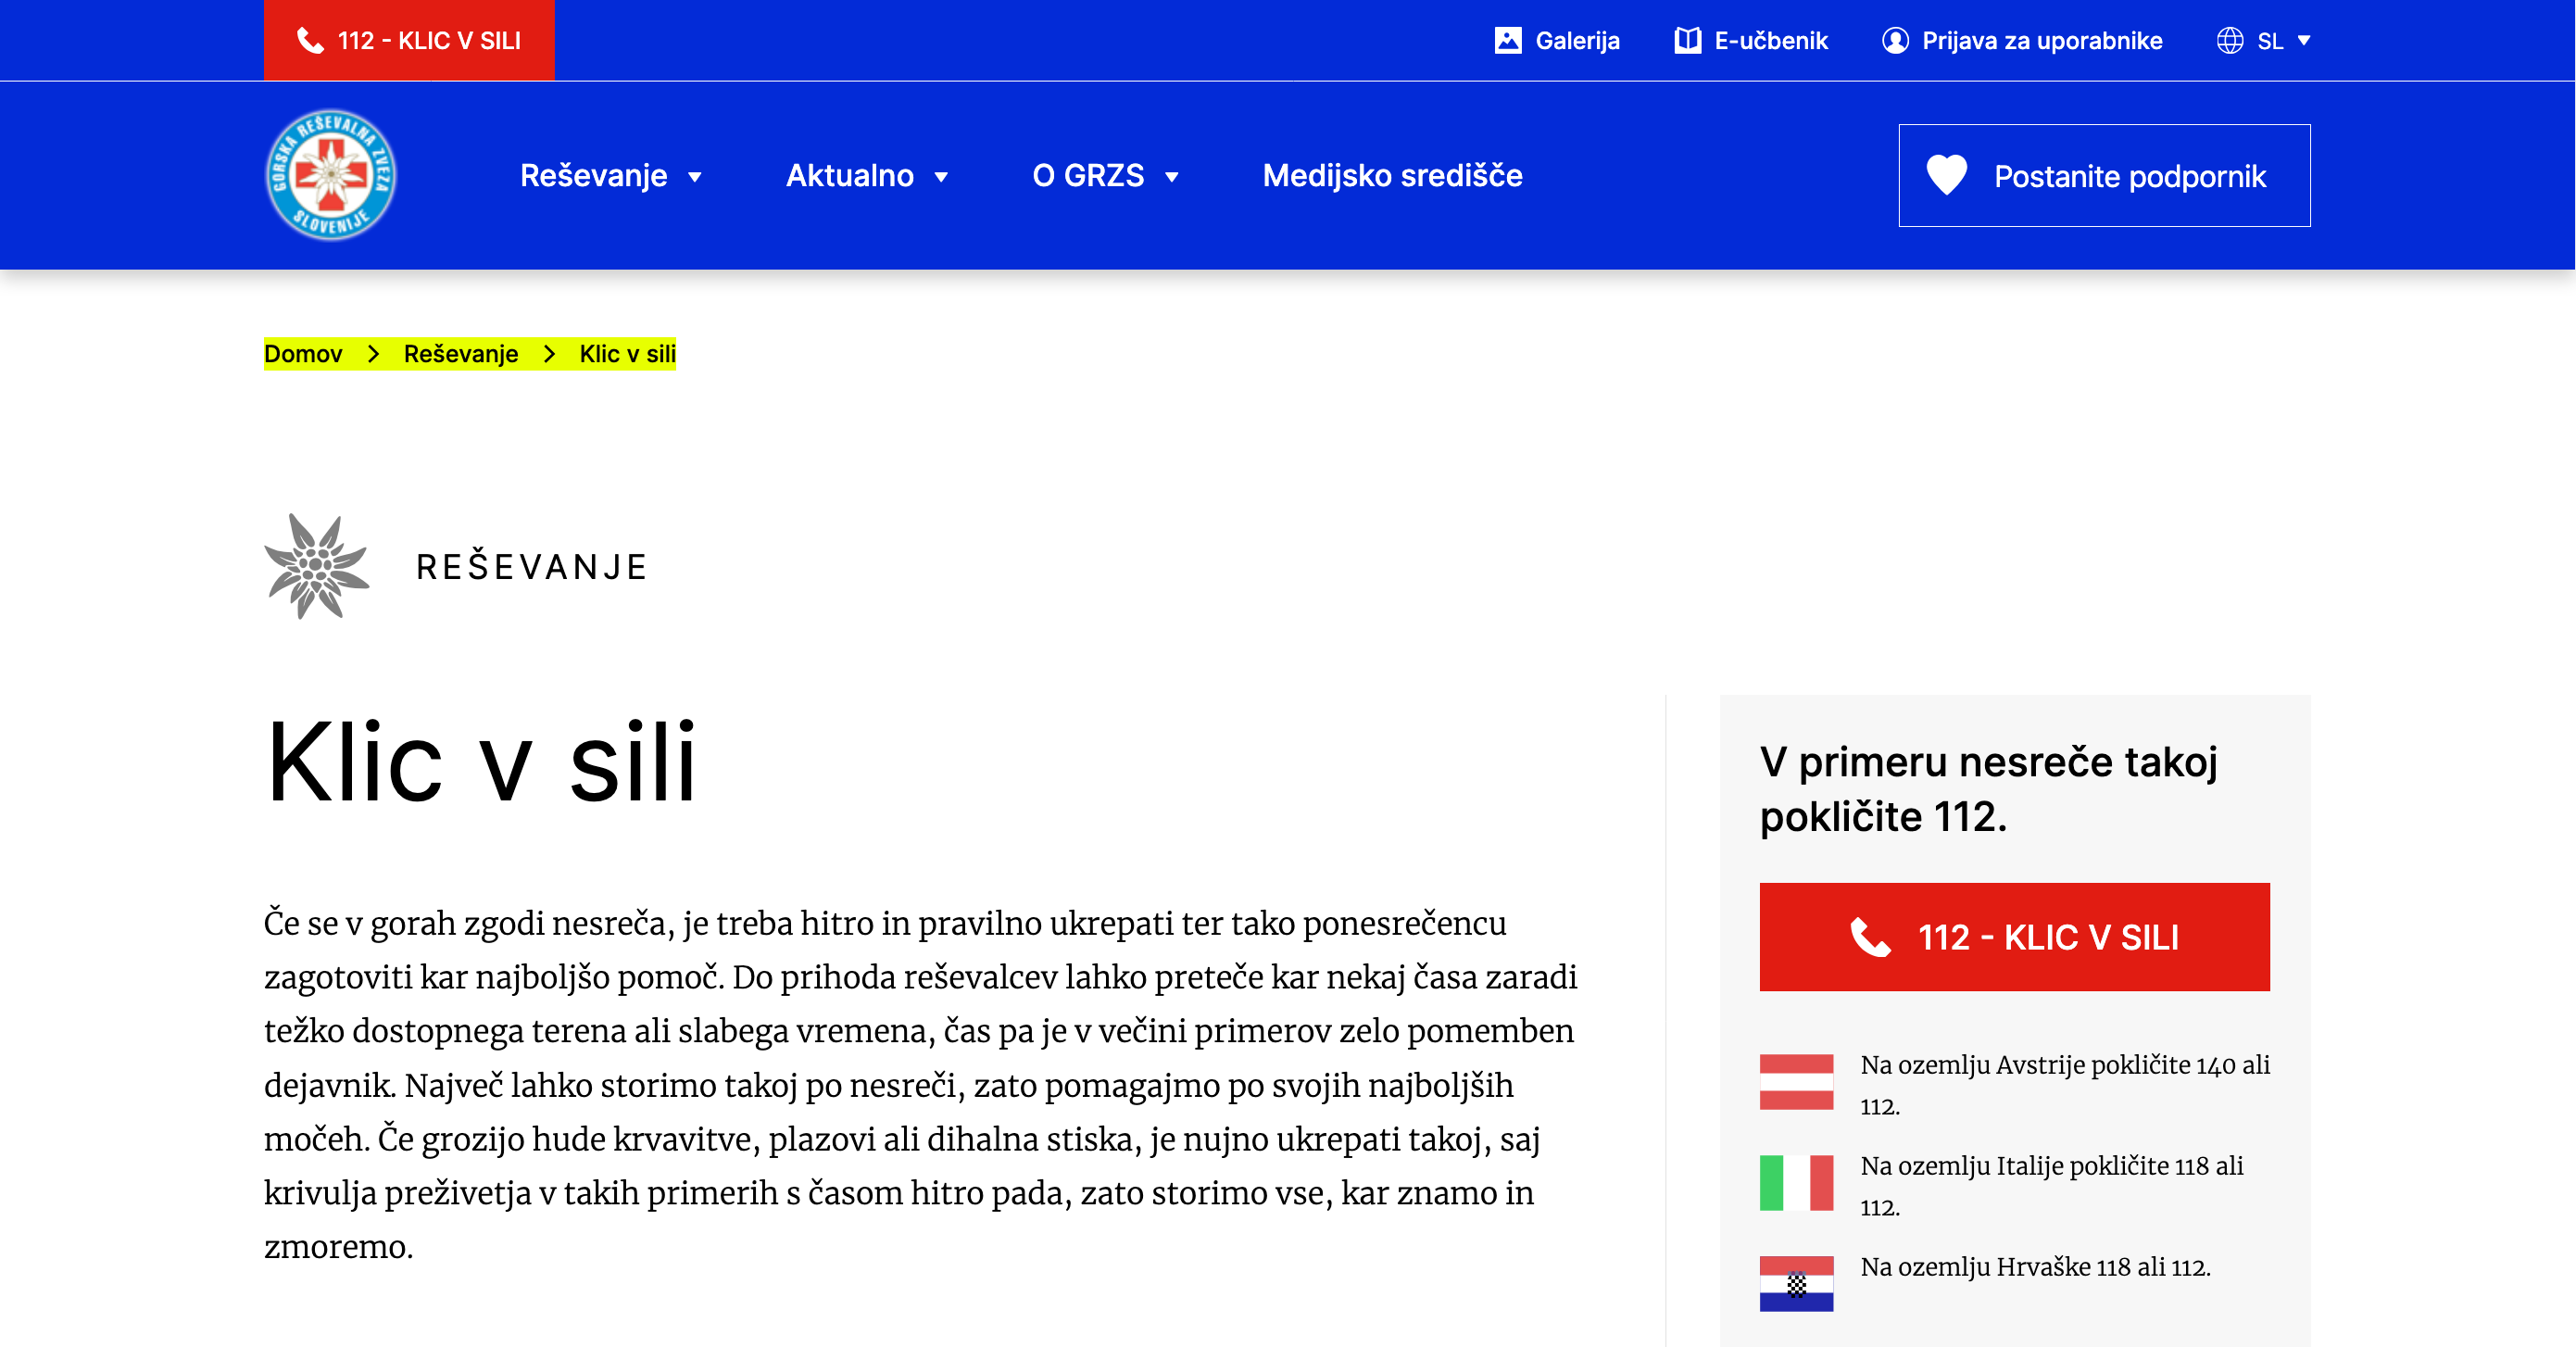Go to Domov breadcrumb link
The height and width of the screenshot is (1347, 2576).
click(x=303, y=354)
